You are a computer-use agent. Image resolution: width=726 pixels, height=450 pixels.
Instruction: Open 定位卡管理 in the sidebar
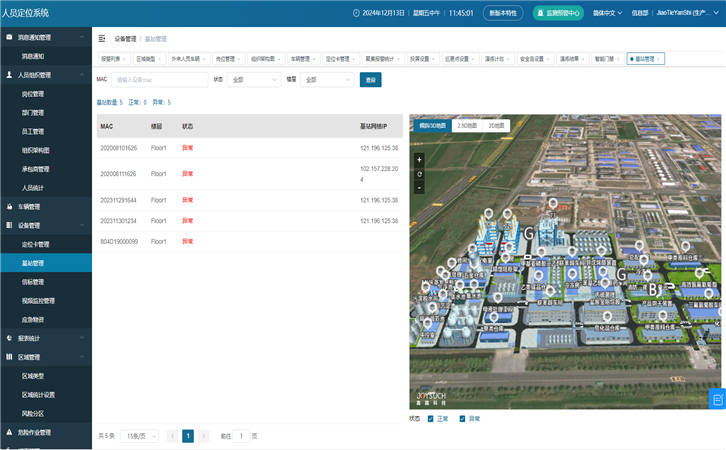coord(36,244)
